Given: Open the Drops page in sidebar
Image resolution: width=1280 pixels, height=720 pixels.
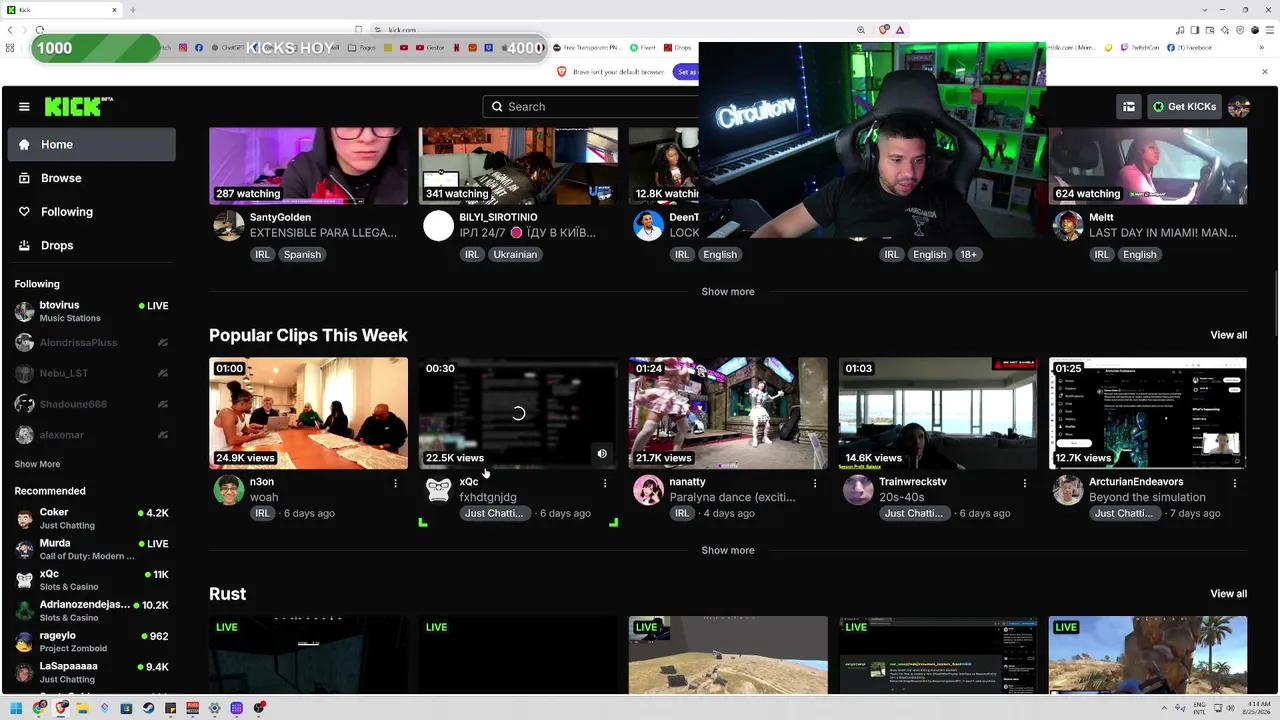Looking at the screenshot, I should click(x=92, y=245).
